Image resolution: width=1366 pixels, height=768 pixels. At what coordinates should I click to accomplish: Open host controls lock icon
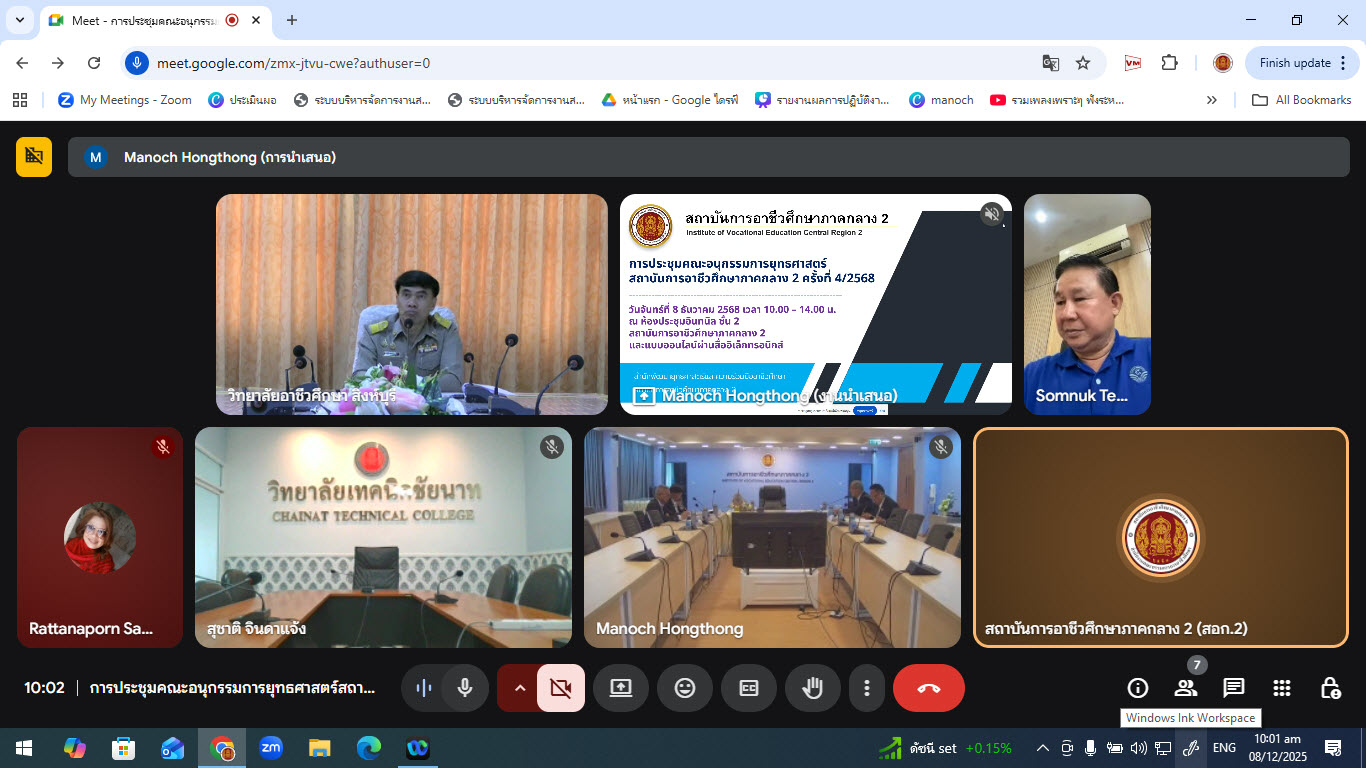[x=1330, y=688]
